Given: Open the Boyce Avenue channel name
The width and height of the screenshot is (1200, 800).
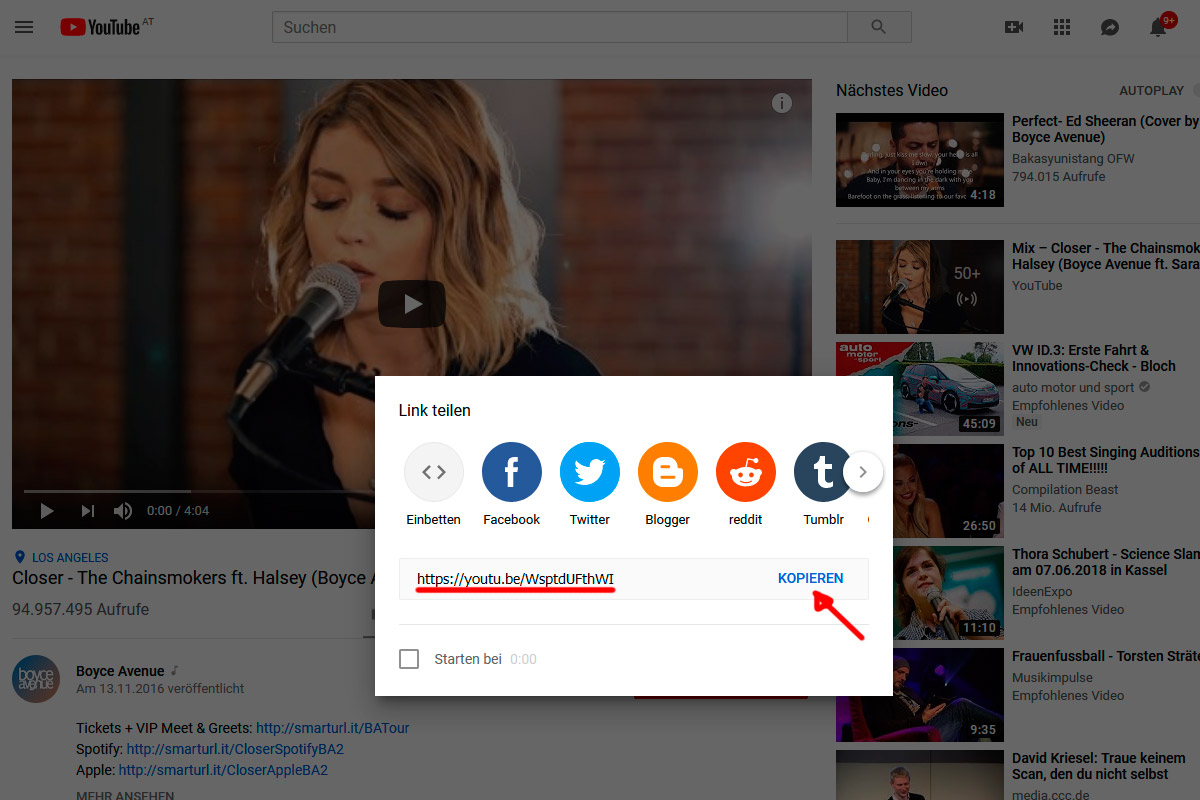Looking at the screenshot, I should (x=120, y=671).
